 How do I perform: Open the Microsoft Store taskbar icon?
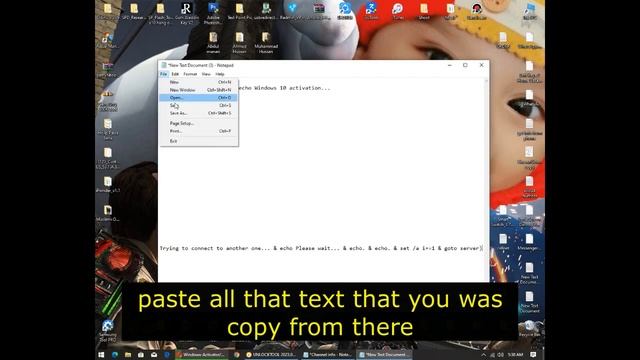141,355
